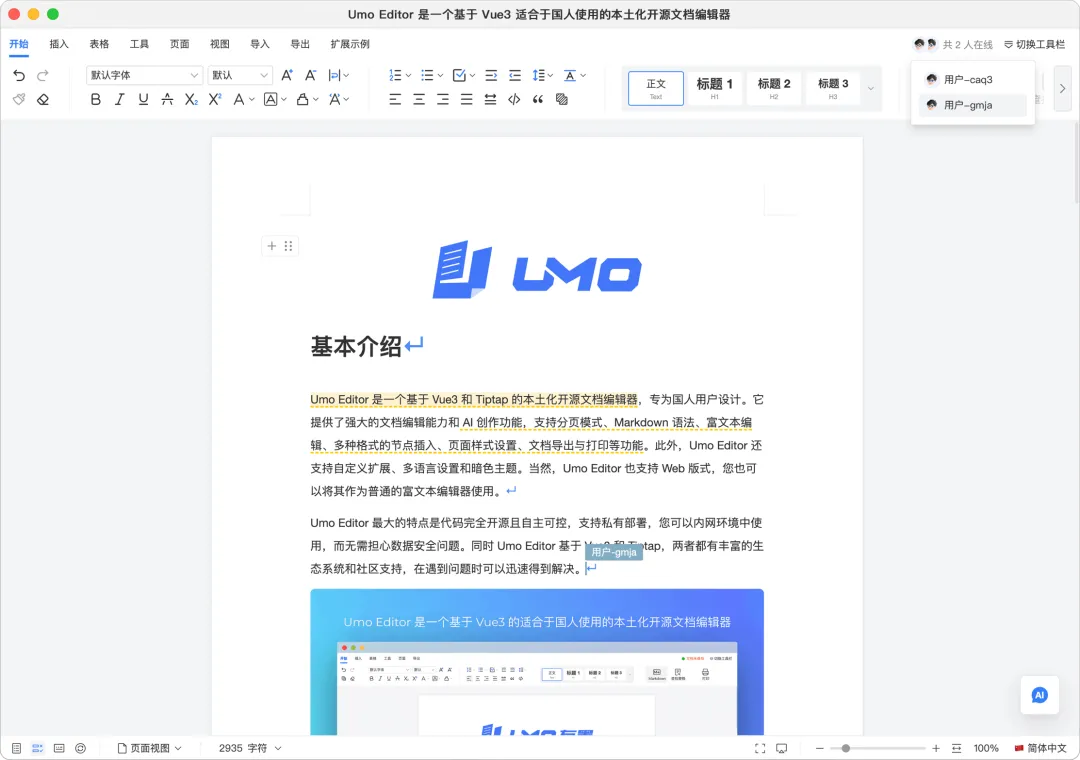This screenshot has height=760, width=1080.
Task: Switch to the 页面 tab
Action: 180,44
